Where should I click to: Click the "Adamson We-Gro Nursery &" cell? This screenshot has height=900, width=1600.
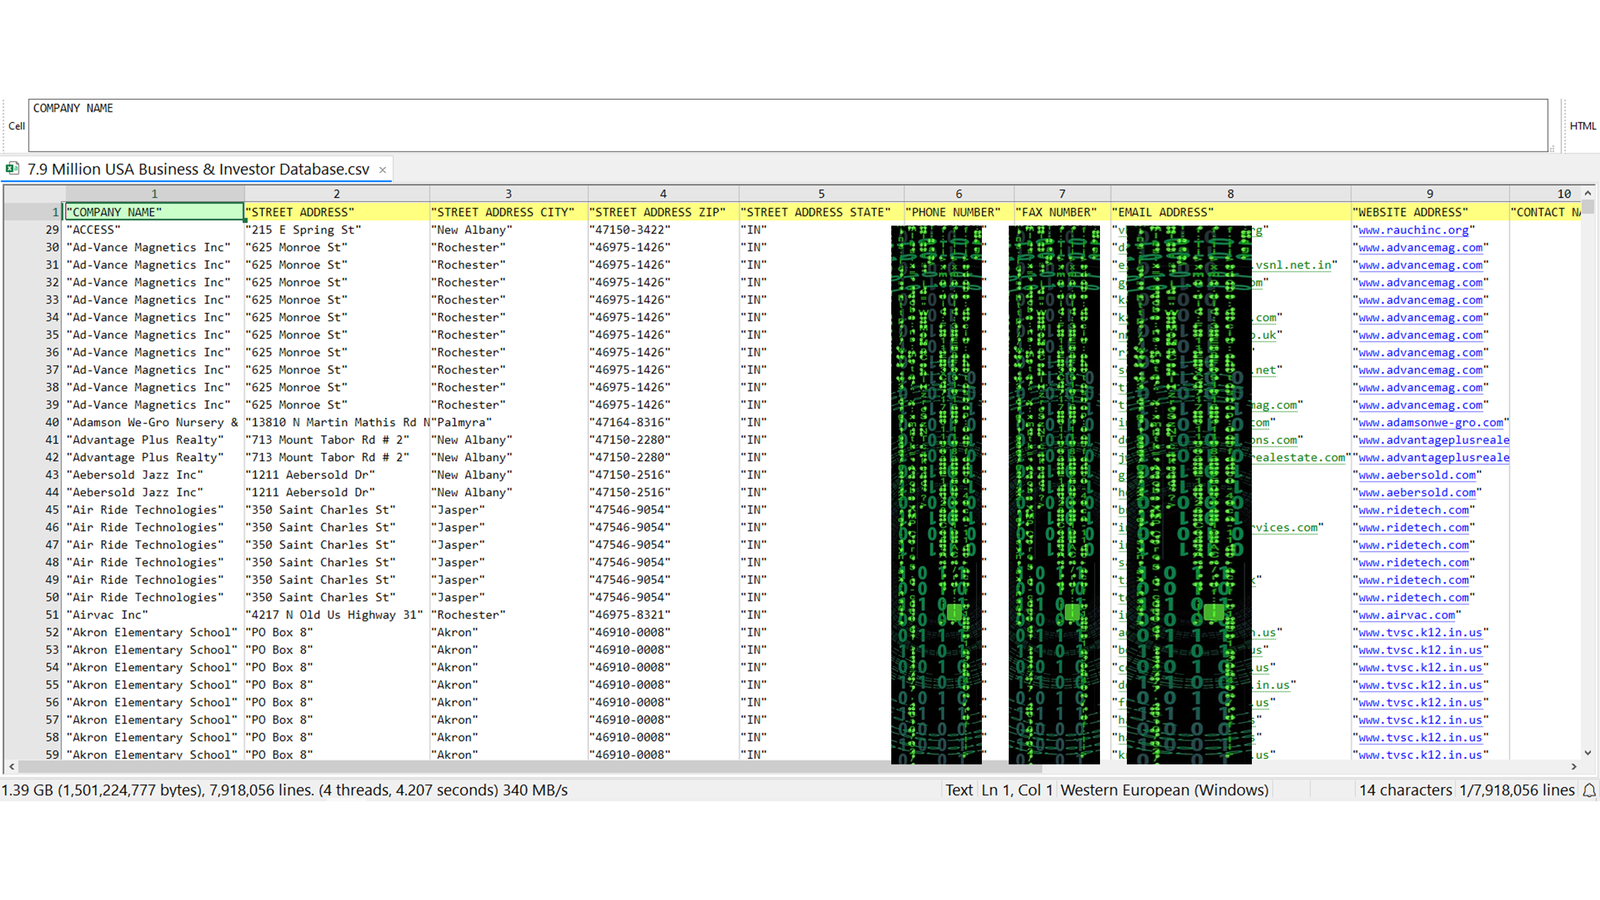click(x=154, y=423)
